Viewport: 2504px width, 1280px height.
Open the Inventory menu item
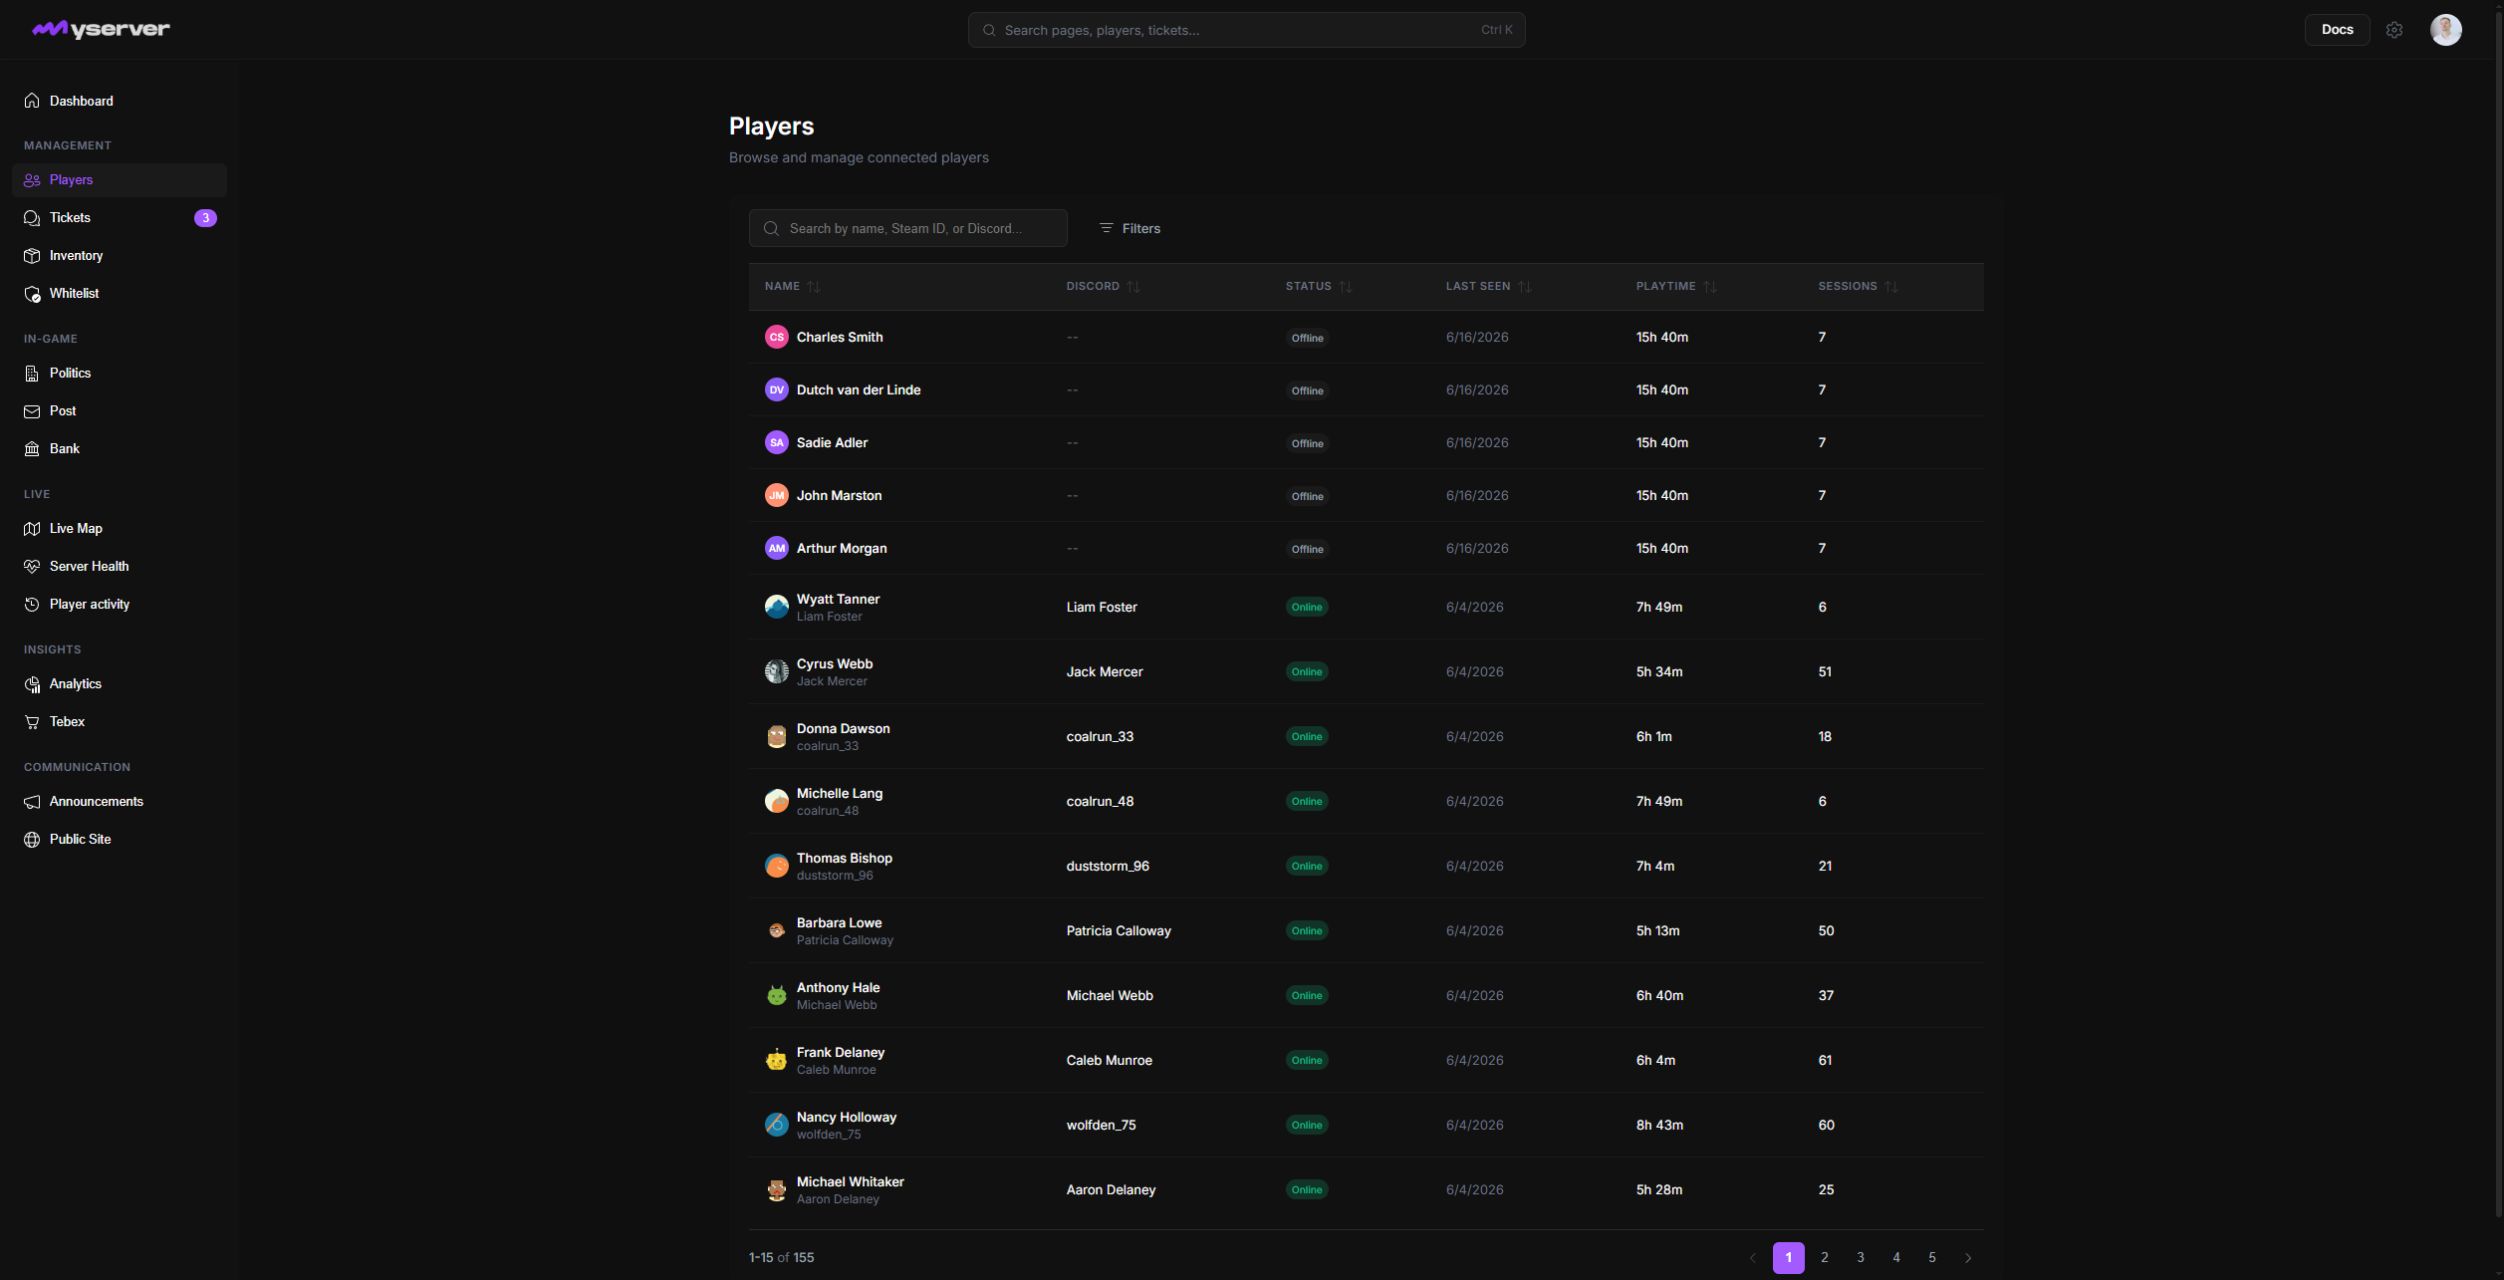pos(119,256)
